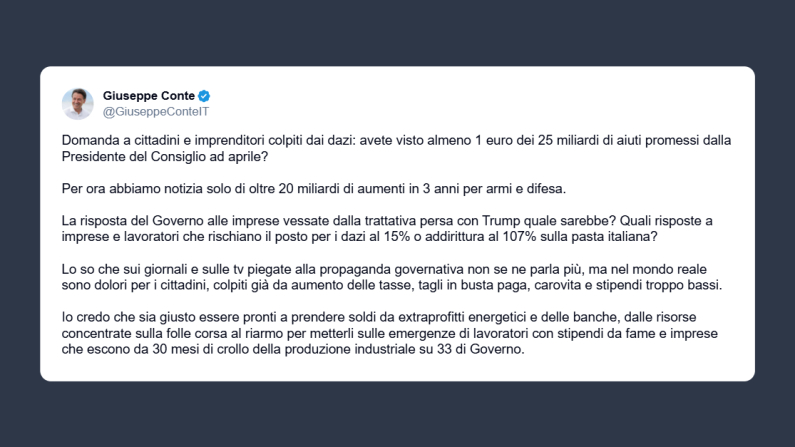
Task: Click Giuseppe Conte's profile avatar
Action: tap(77, 103)
